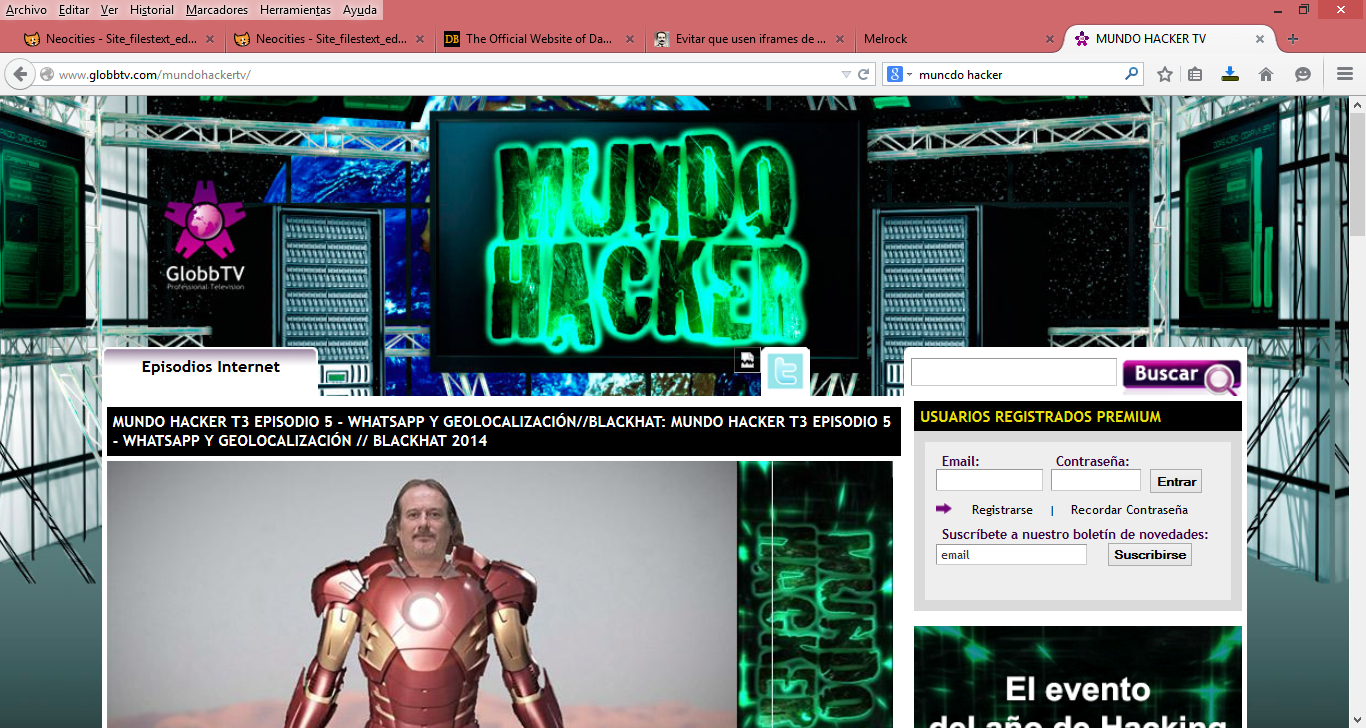Screen dimensions: 1366x728
Task: Click the Buscar search button
Action: pos(1182,376)
